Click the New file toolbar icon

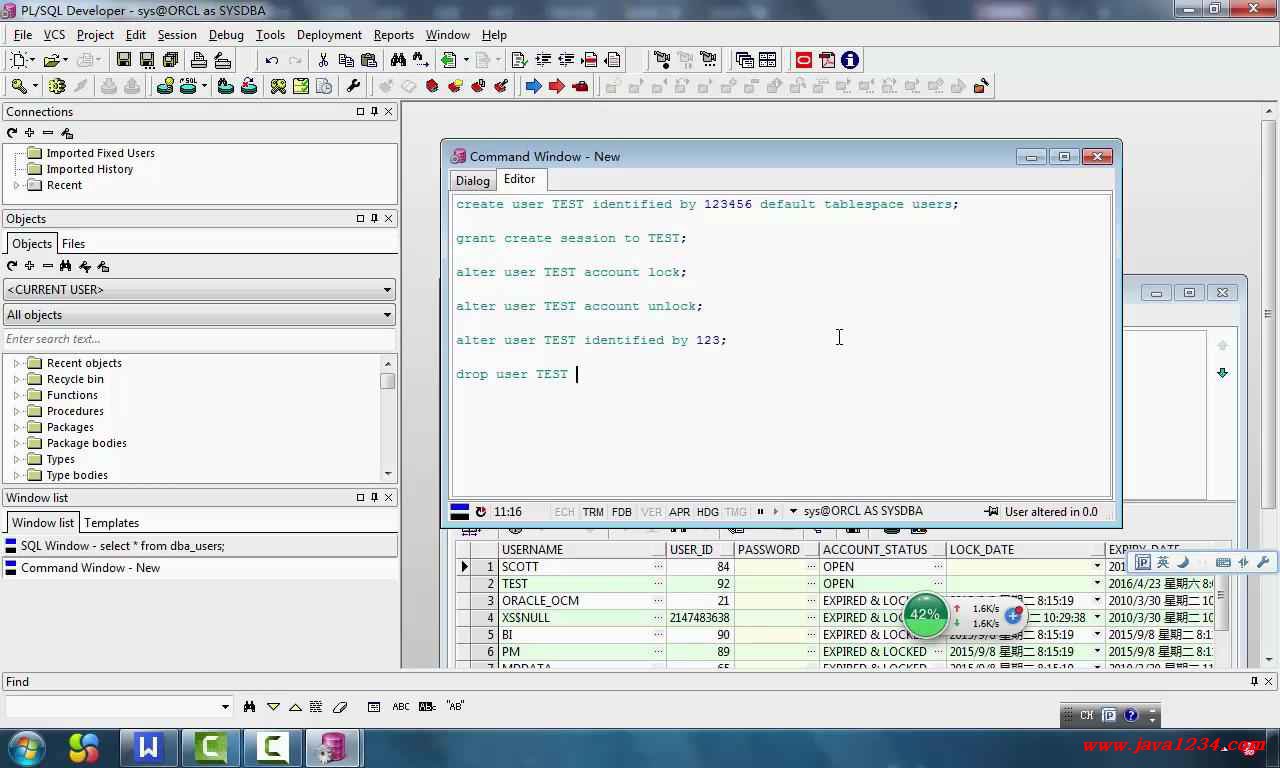click(18, 60)
